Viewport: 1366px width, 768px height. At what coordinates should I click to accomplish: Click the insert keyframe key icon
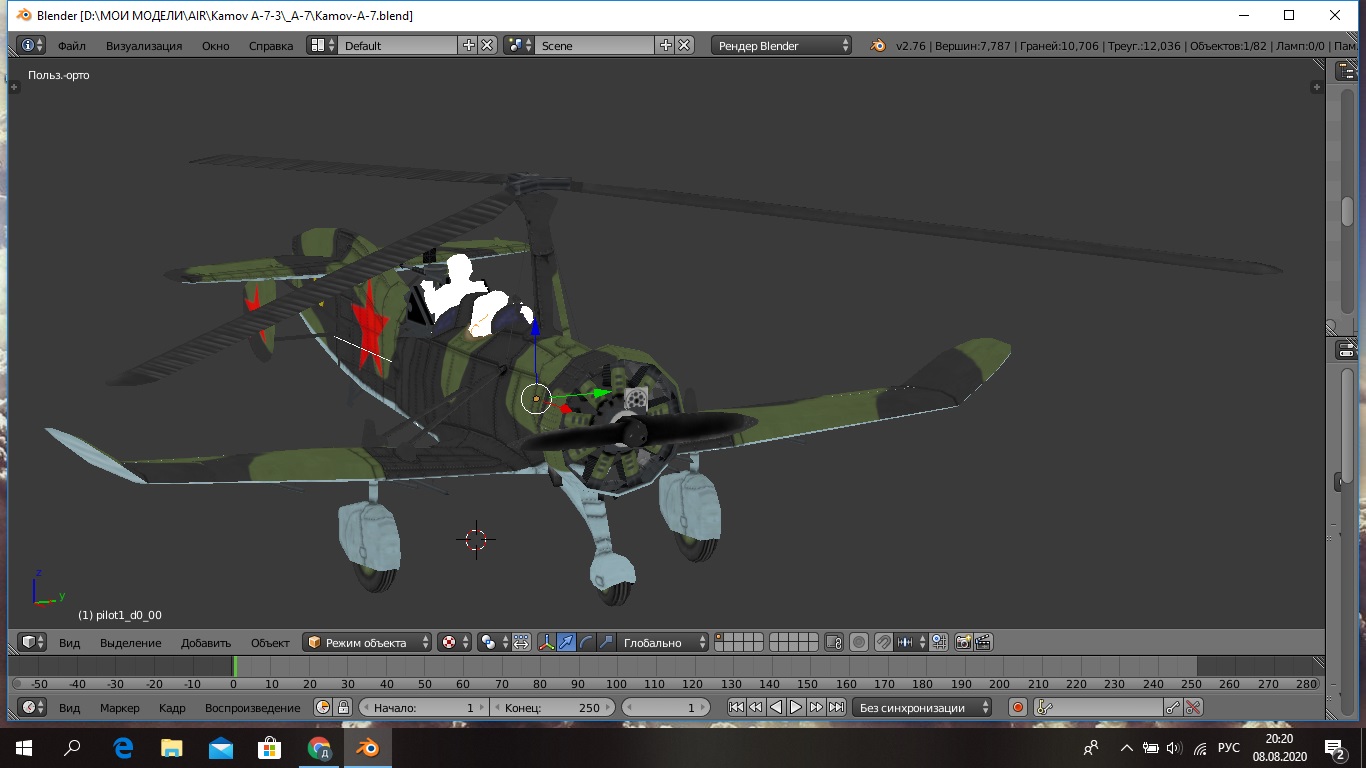coord(1174,707)
